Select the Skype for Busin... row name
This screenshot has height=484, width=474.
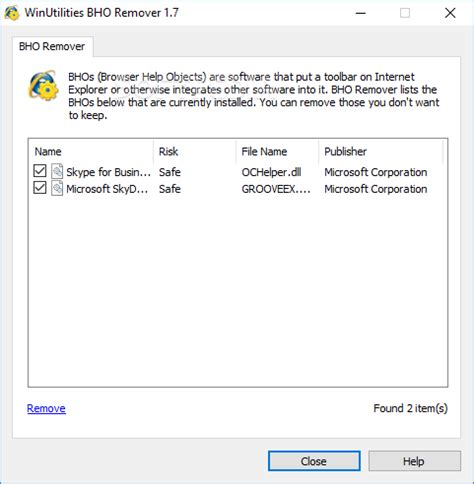(108, 172)
